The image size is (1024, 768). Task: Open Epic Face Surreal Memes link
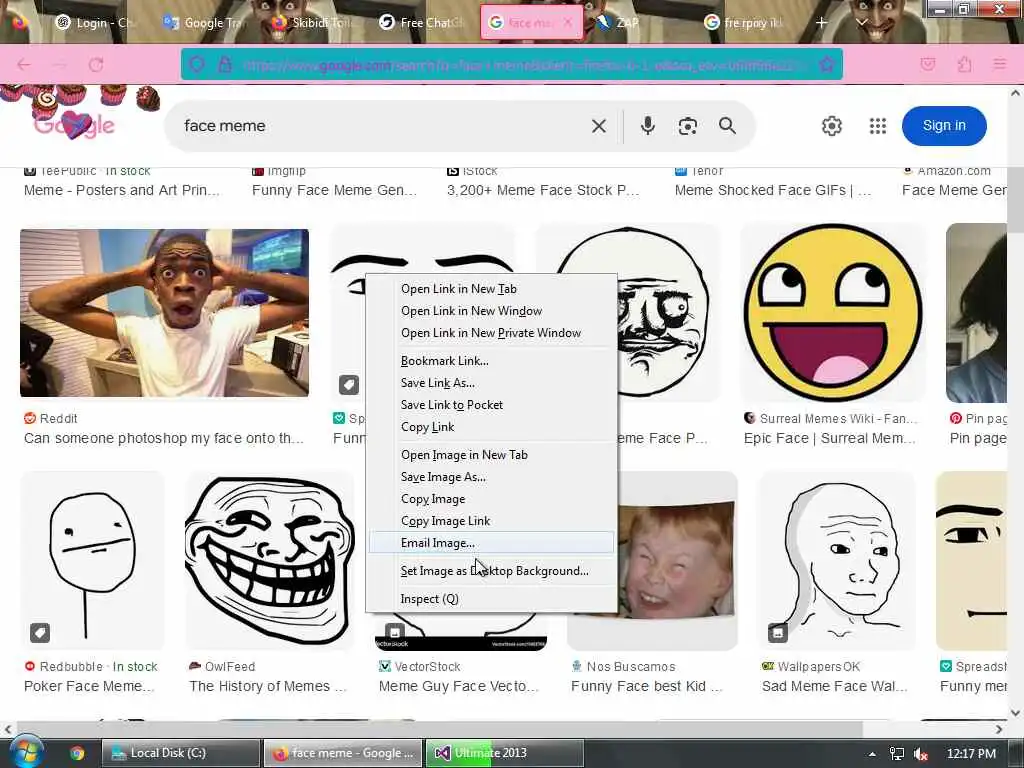tap(829, 438)
